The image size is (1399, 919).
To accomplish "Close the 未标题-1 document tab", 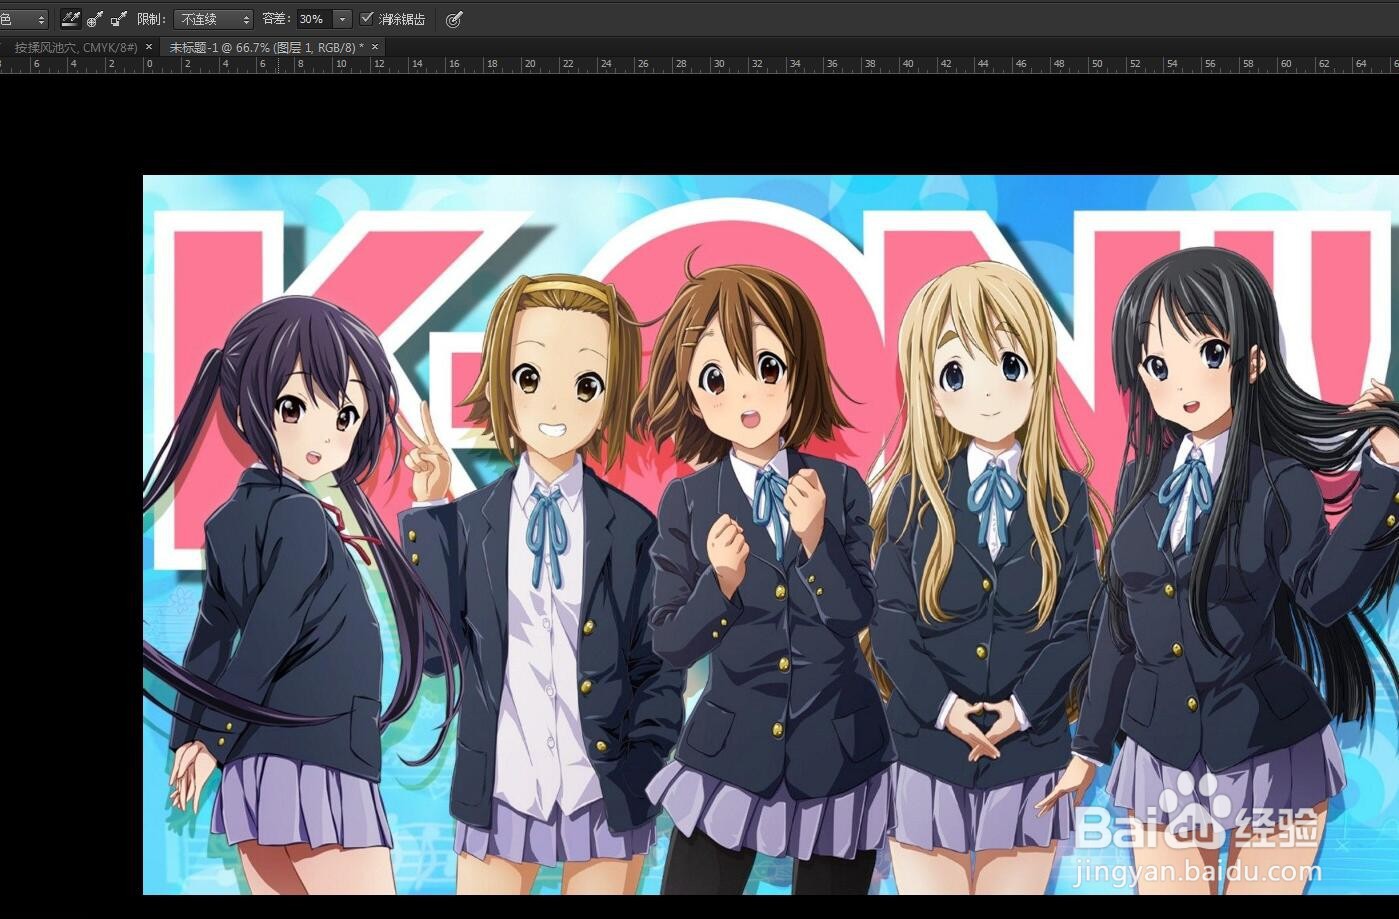I will (375, 47).
